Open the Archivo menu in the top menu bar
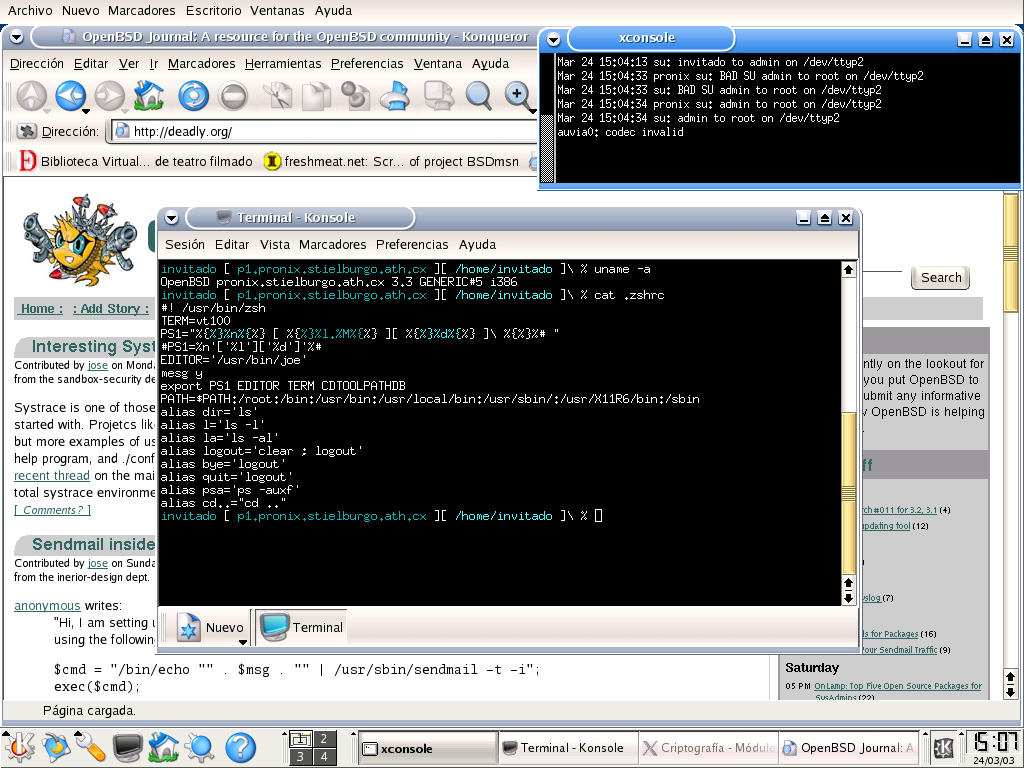This screenshot has width=1024, height=768. (x=30, y=10)
